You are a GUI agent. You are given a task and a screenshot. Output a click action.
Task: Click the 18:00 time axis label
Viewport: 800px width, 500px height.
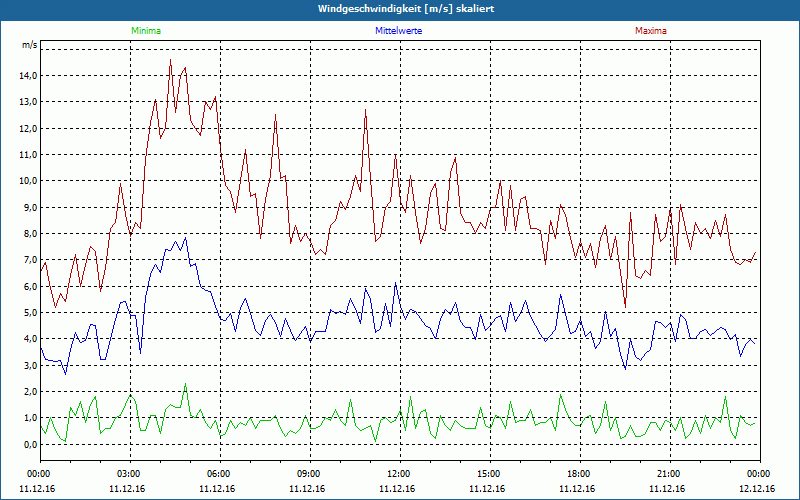581,474
